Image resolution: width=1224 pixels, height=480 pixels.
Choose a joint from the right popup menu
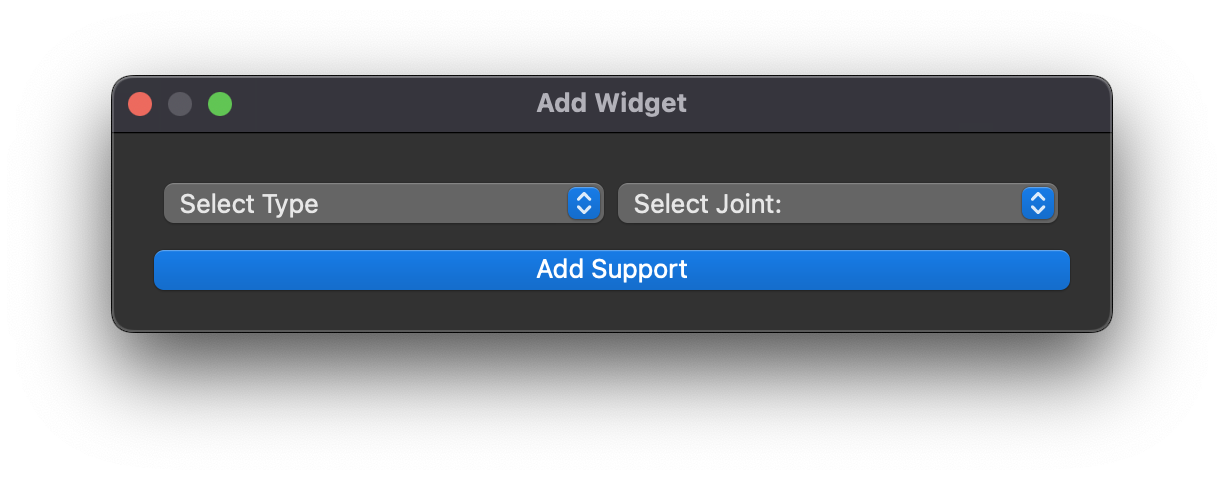pyautogui.click(x=837, y=203)
